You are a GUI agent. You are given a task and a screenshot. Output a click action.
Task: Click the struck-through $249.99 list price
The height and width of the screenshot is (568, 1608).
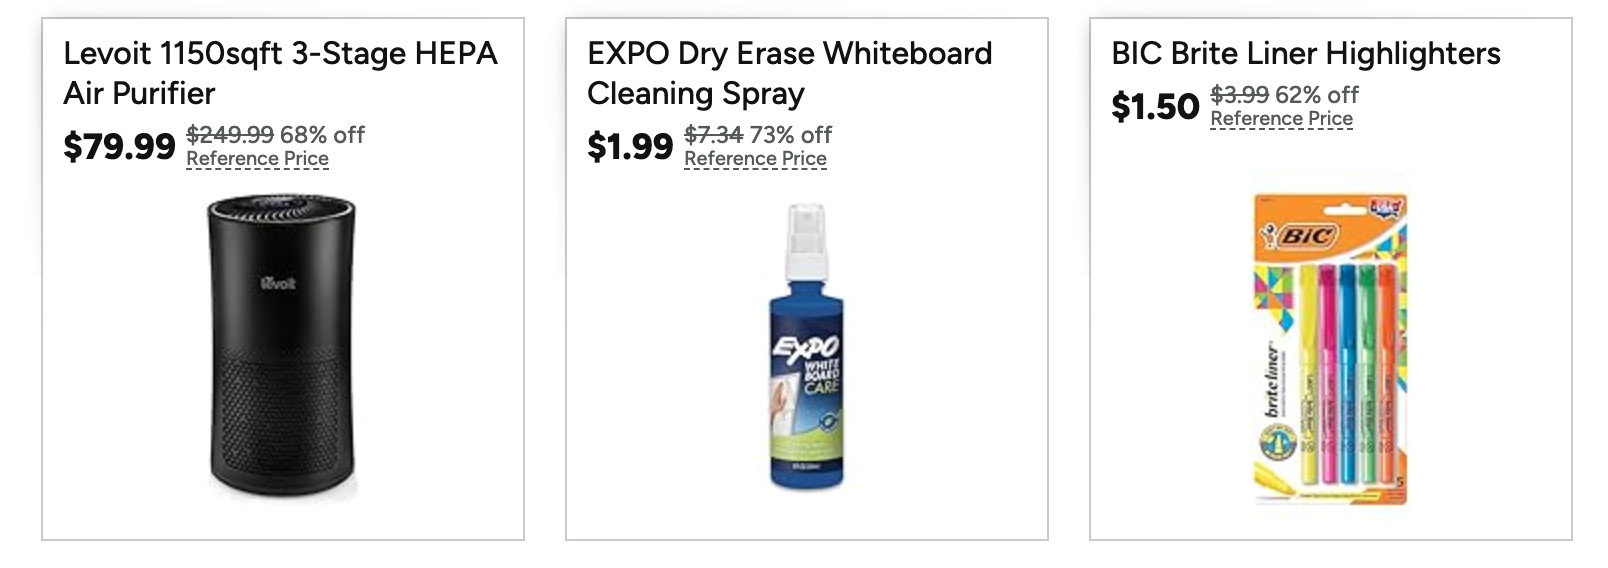pos(230,134)
